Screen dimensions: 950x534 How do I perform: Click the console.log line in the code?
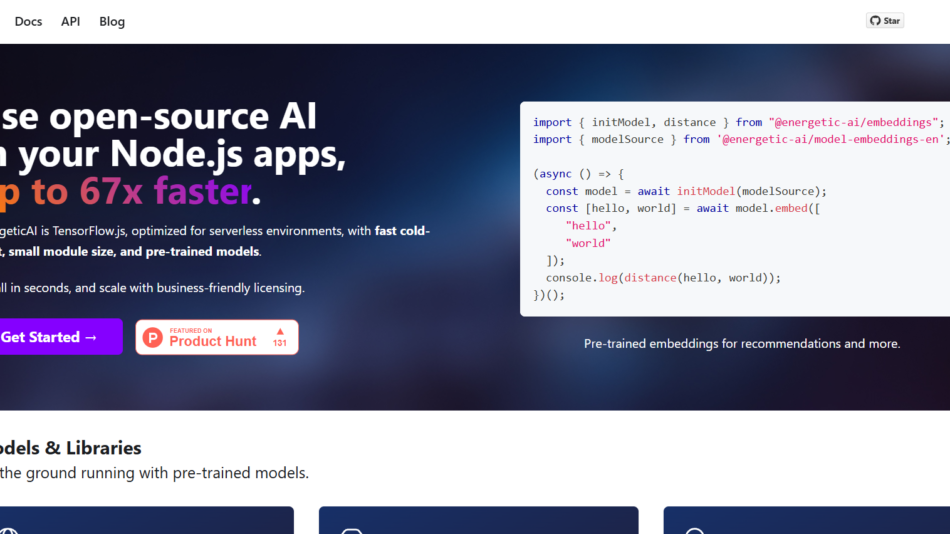[x=663, y=277]
